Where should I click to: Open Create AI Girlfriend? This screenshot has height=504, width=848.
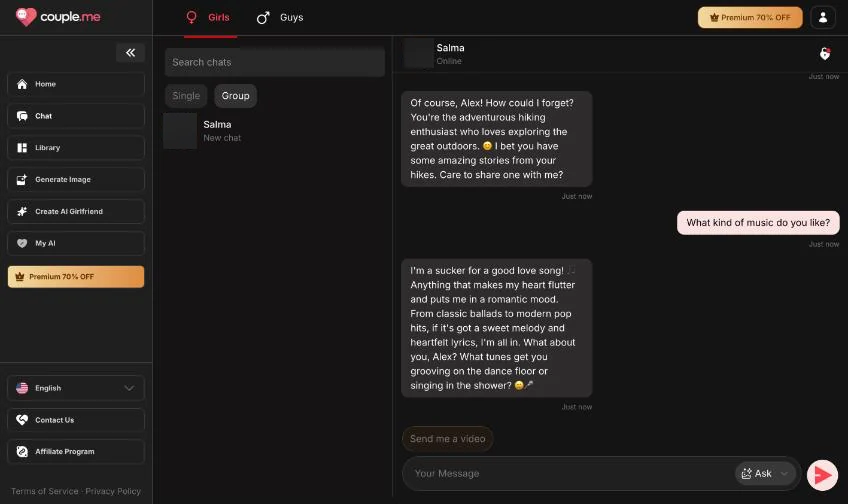(76, 211)
